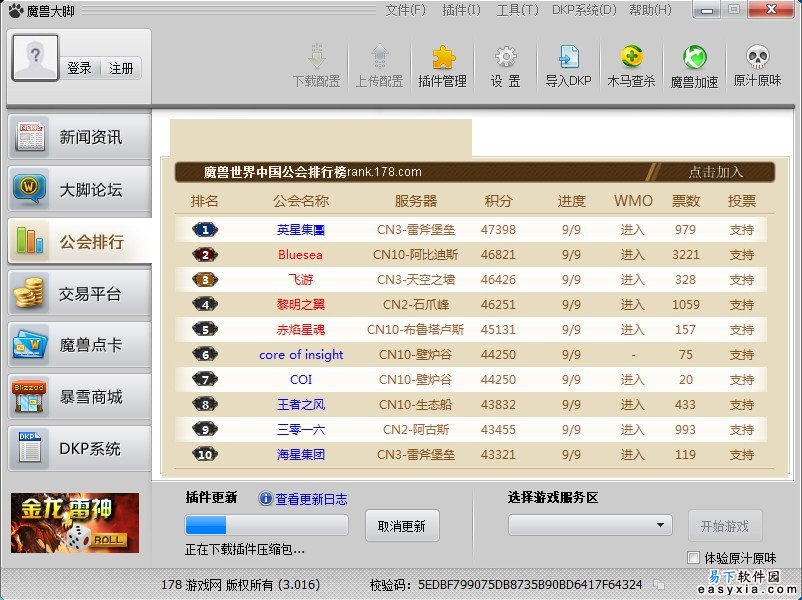Click 支持 vote for core of insight

(742, 354)
